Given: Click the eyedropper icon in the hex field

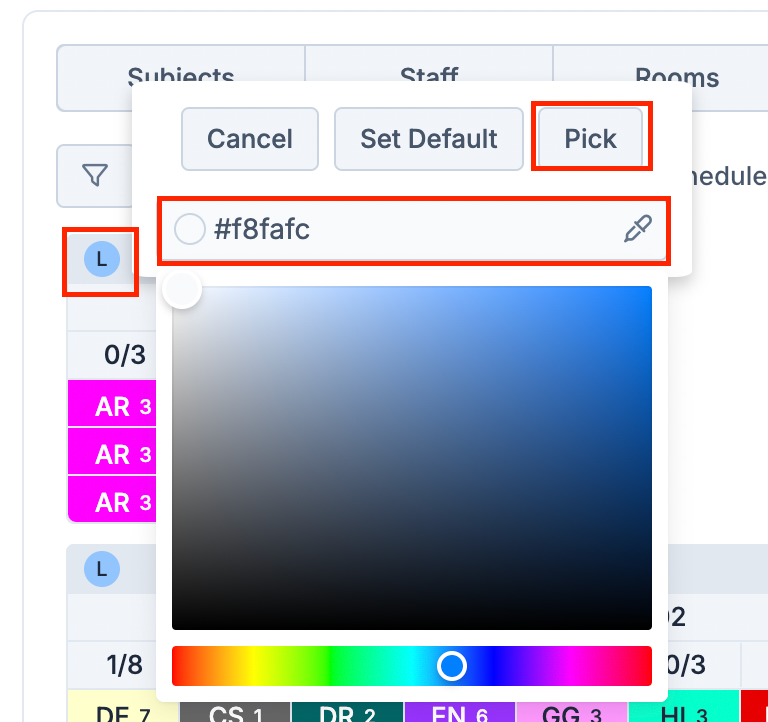Looking at the screenshot, I should pyautogui.click(x=637, y=229).
